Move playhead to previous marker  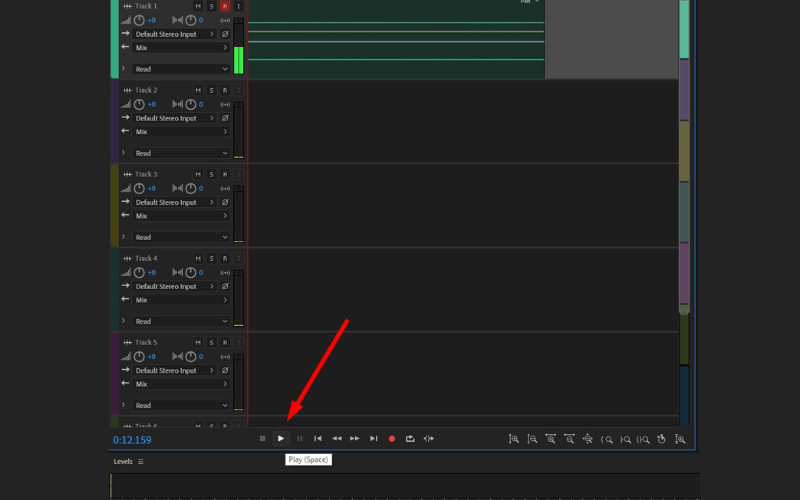[x=318, y=438]
